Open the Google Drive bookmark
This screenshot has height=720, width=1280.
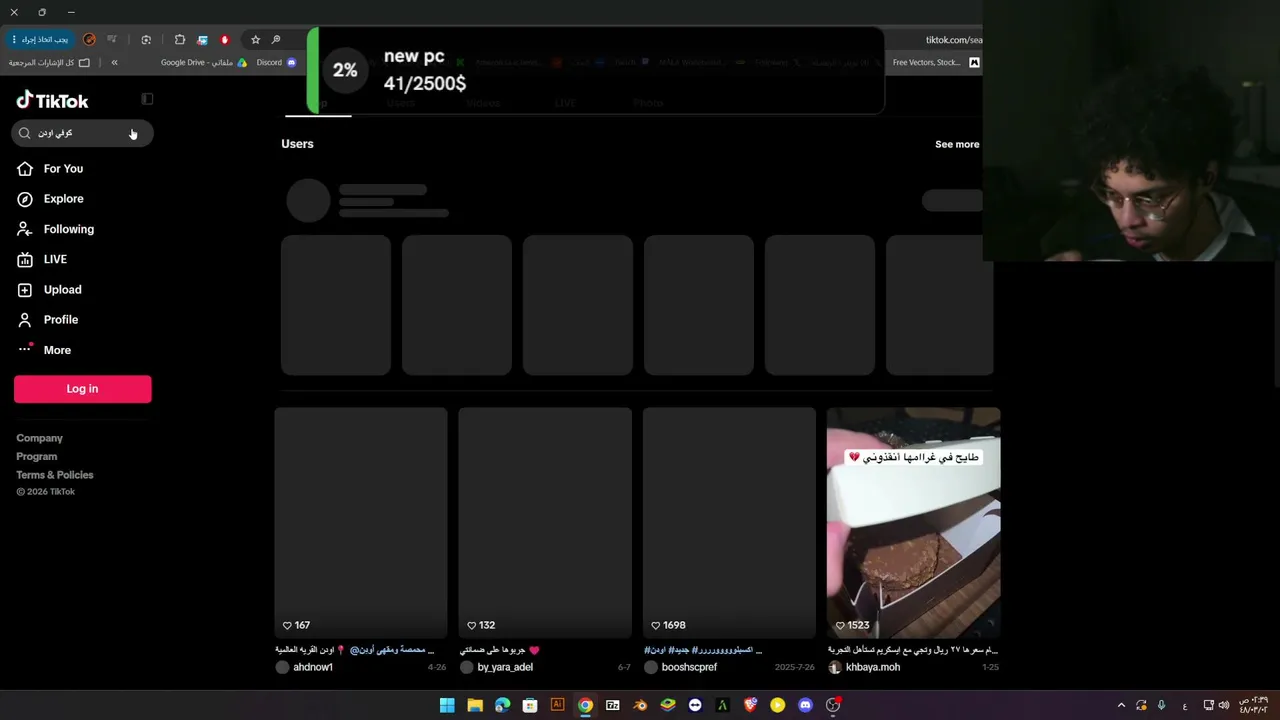tap(204, 62)
